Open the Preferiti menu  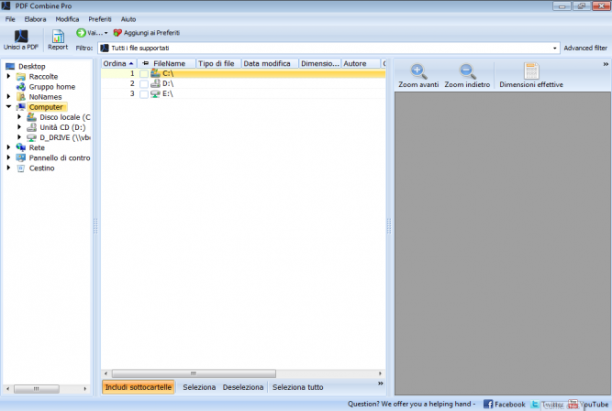click(100, 19)
